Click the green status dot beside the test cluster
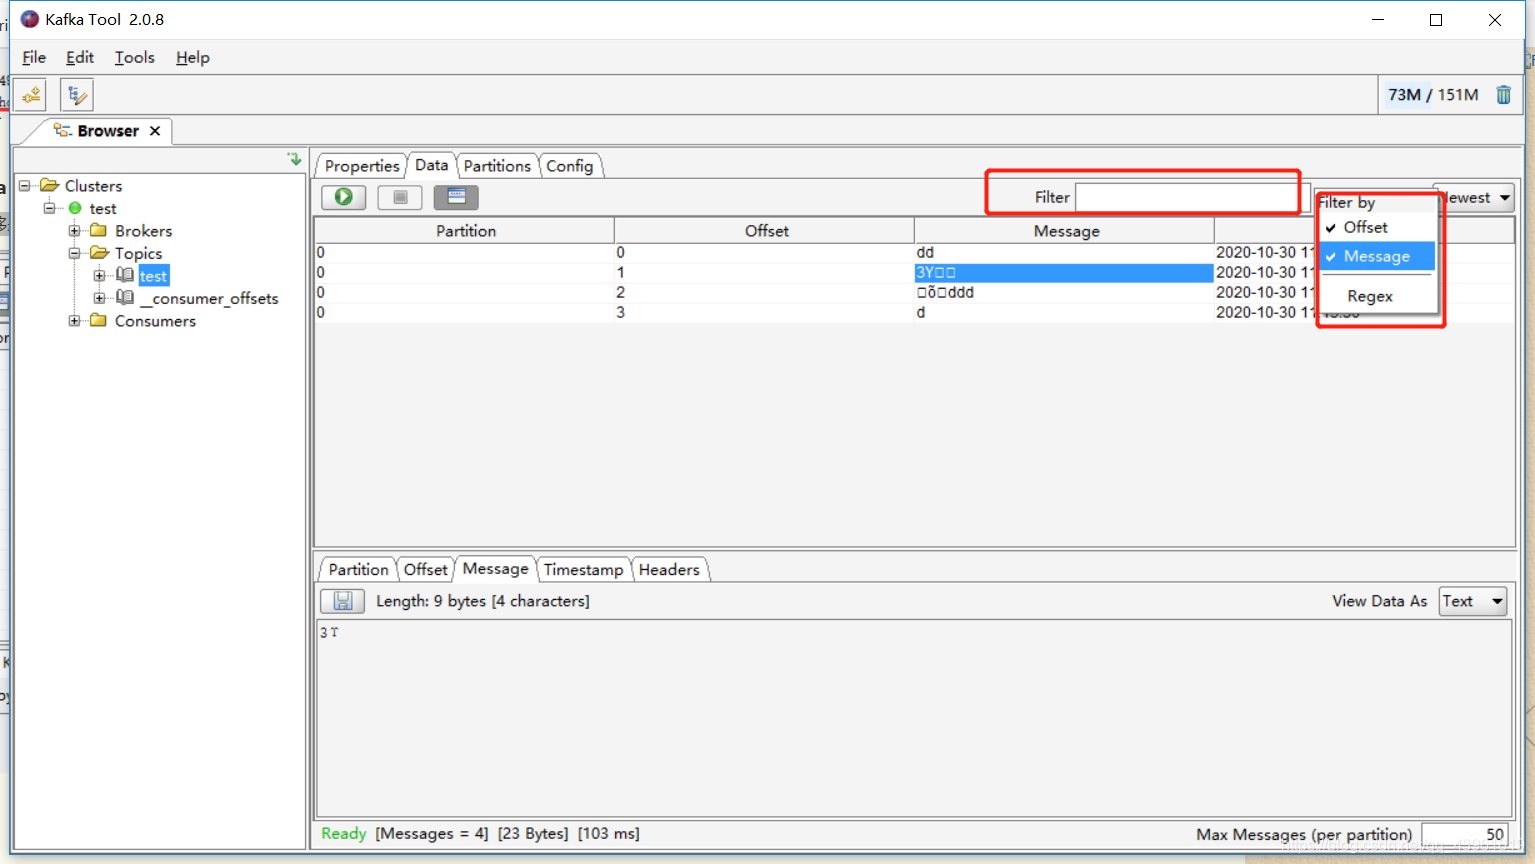This screenshot has width=1535, height=864. coord(75,208)
